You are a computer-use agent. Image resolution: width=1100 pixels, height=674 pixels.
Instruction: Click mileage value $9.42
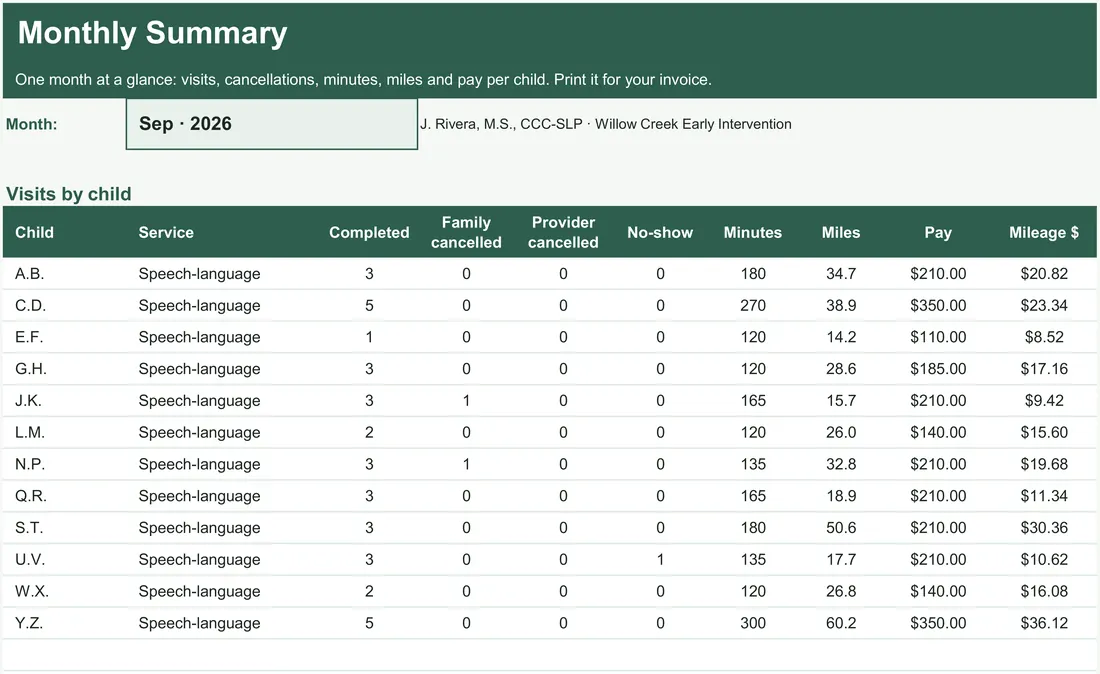coord(1044,400)
